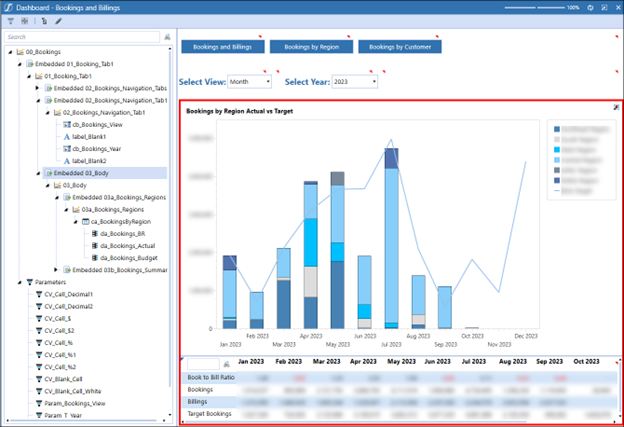Open the Select Year dropdown showing 2023

[x=355, y=82]
